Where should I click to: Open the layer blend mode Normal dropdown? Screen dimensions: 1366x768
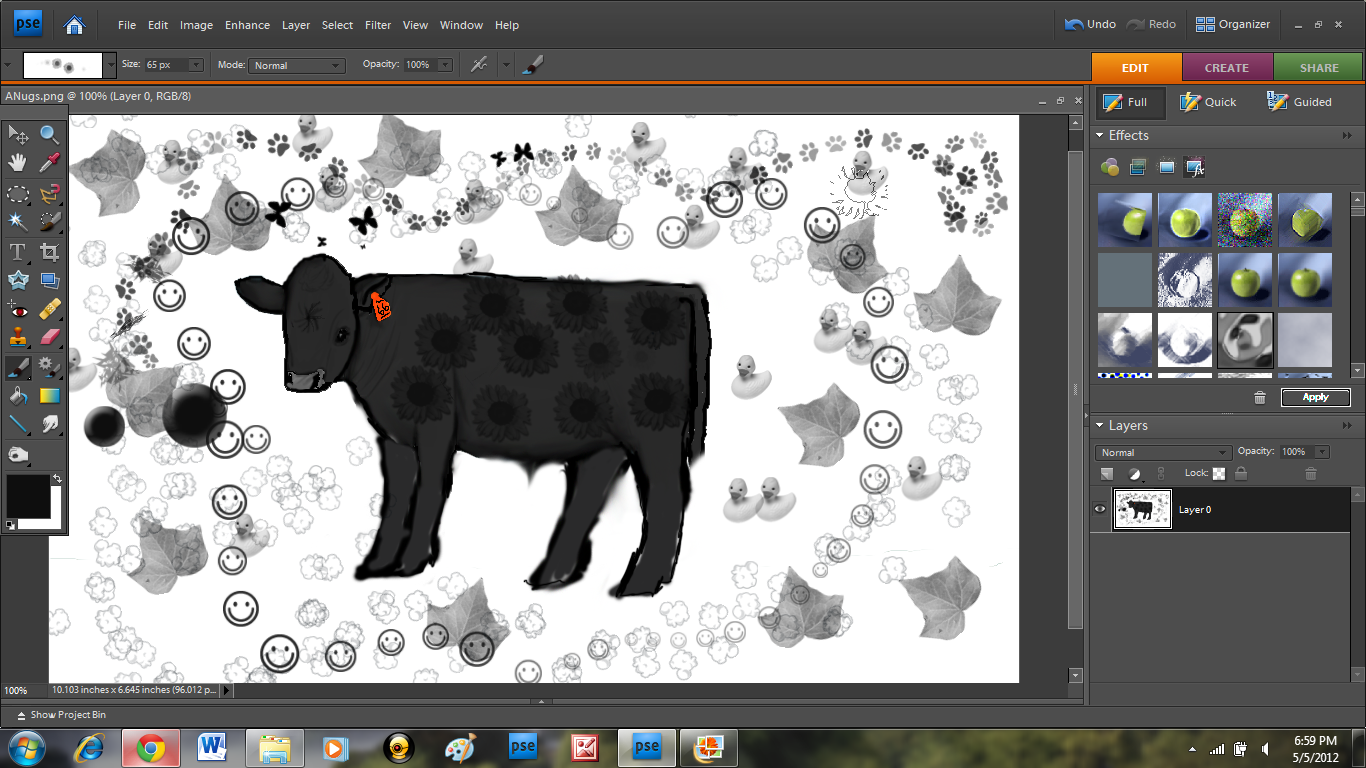point(1163,453)
